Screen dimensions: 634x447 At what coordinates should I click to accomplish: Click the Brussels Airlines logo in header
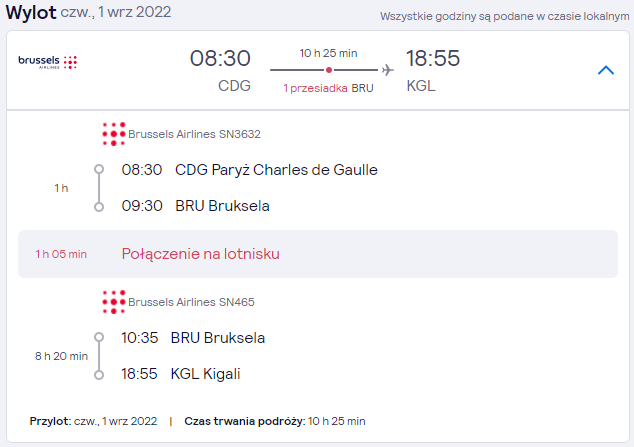click(x=48, y=62)
